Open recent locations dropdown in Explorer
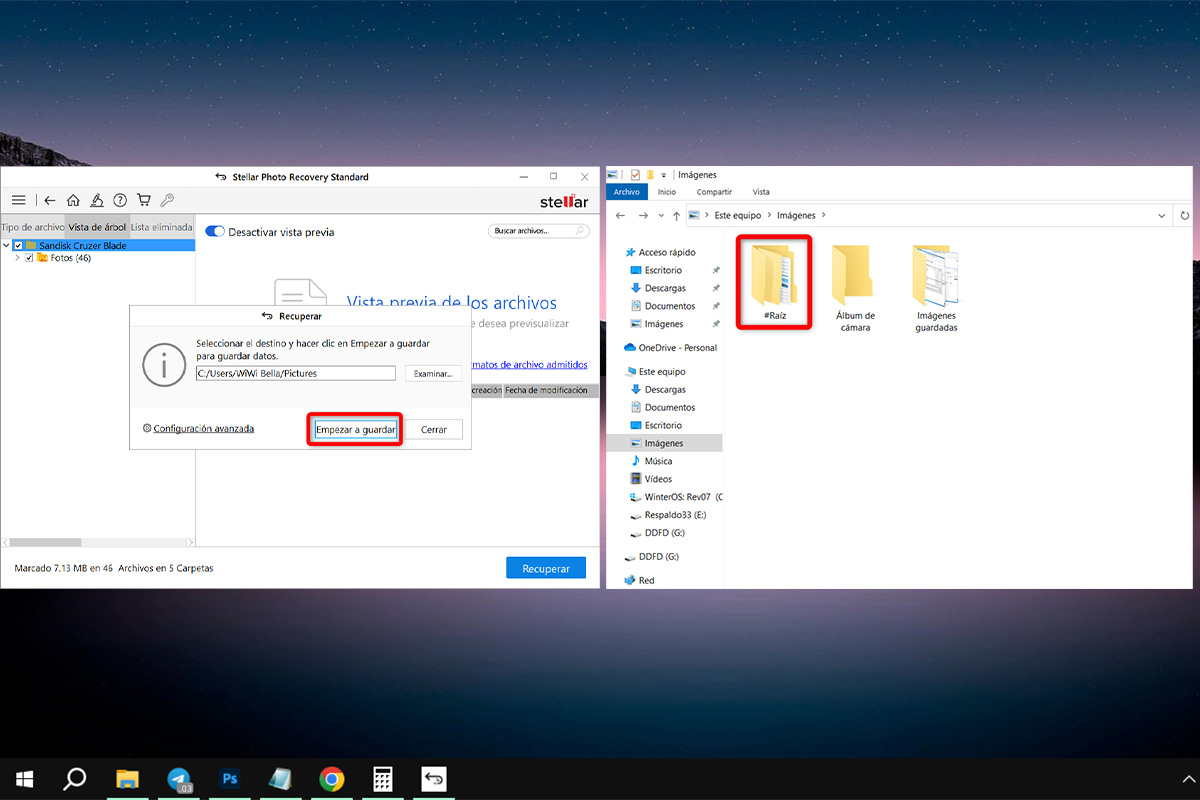This screenshot has height=800, width=1200. (660, 215)
